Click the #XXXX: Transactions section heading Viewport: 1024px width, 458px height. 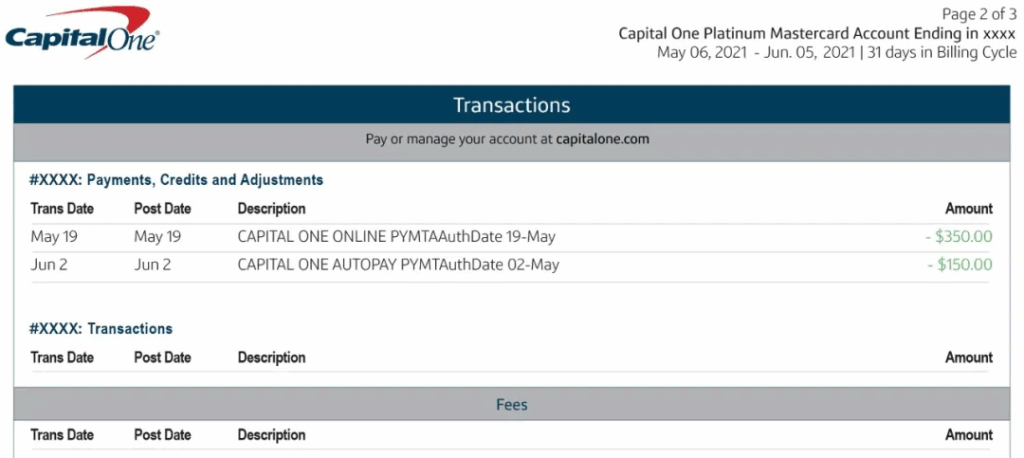pos(101,329)
